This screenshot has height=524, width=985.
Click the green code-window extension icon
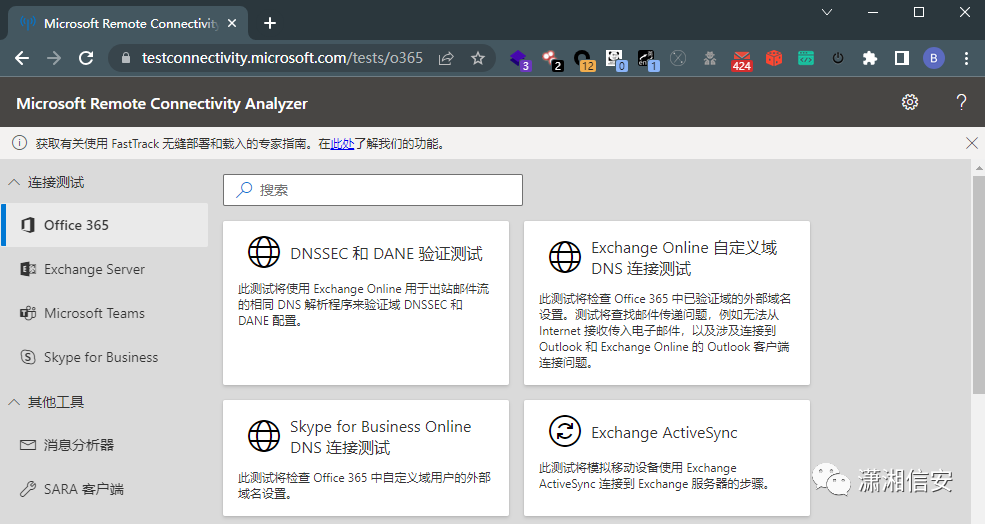click(806, 58)
